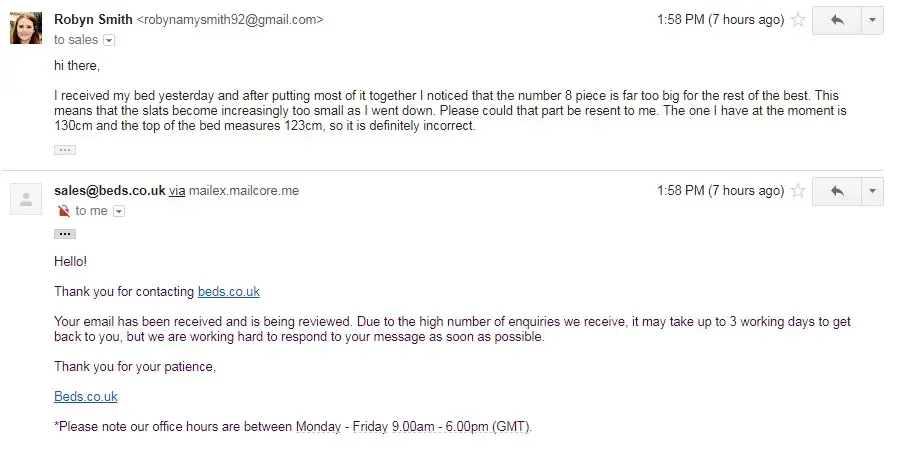Image resolution: width=898 pixels, height=458 pixels.
Task: Star the sales@beds.co.uk auto-reply
Action: click(798, 191)
